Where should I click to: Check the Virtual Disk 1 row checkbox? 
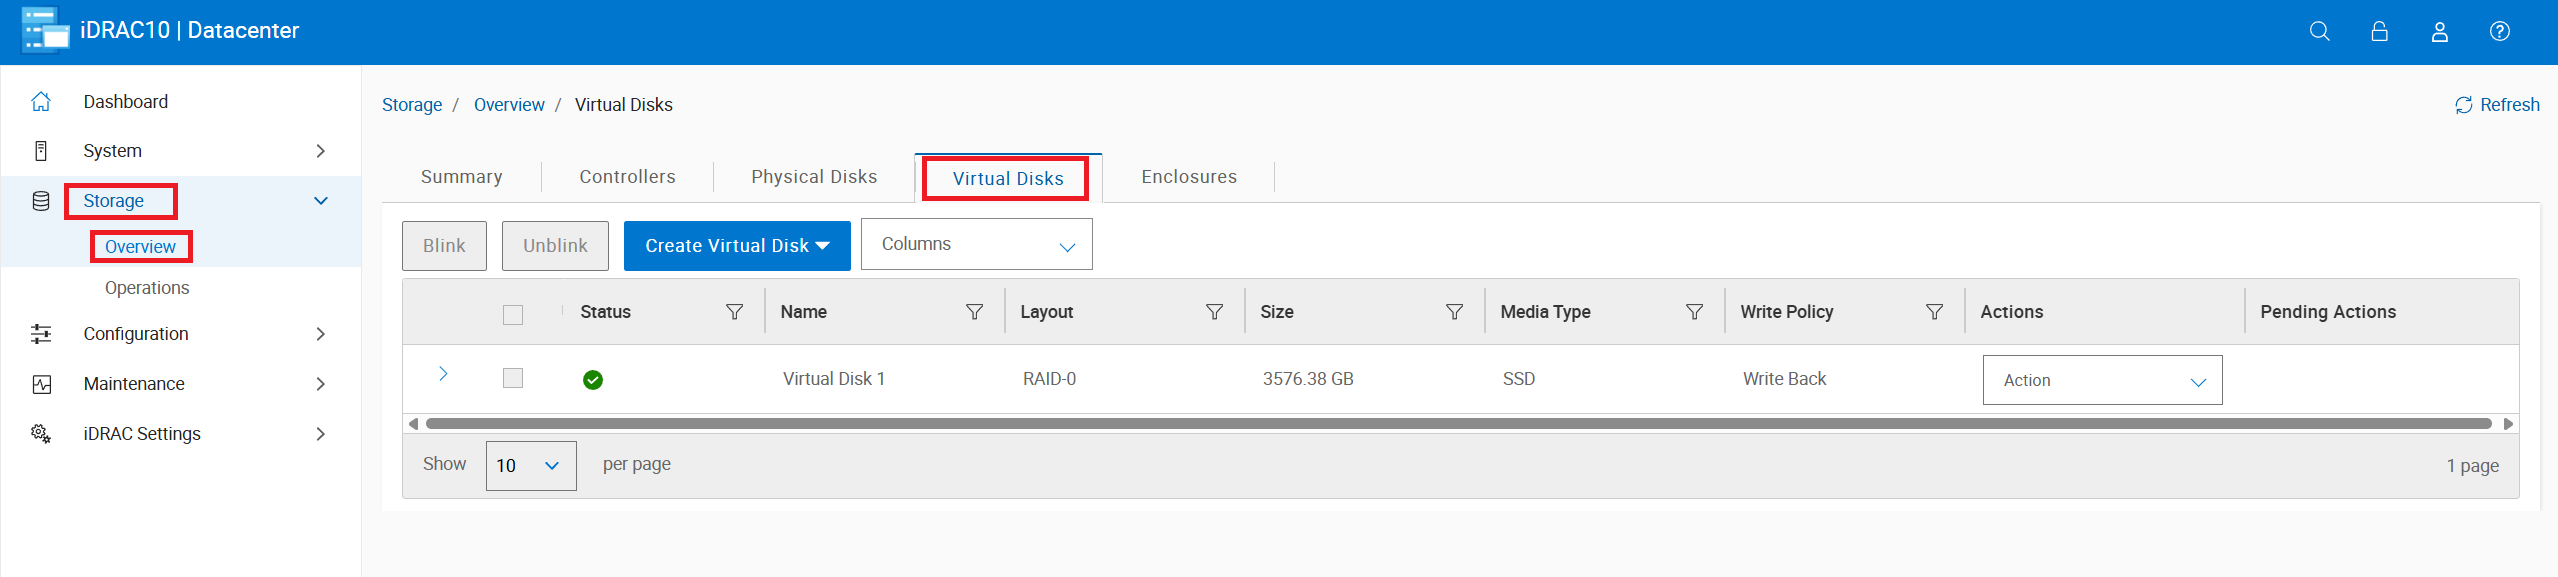click(513, 378)
